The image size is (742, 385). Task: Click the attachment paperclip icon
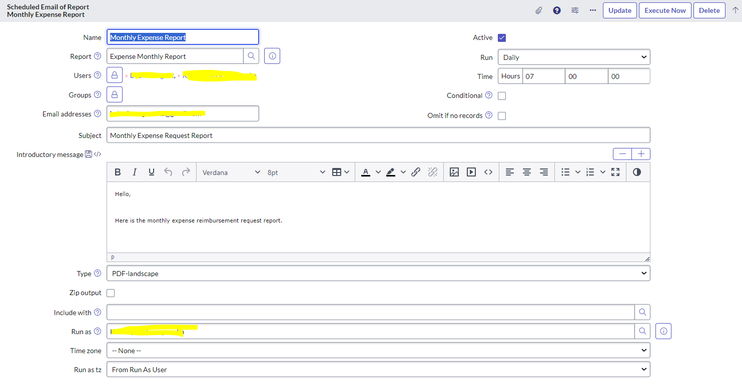click(x=539, y=10)
